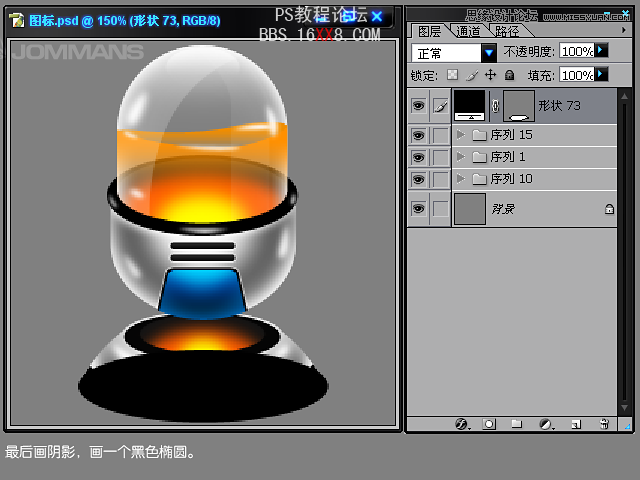640x480 pixels.
Task: Open the 不透明度 opacity slider arrow
Action: coord(601,51)
